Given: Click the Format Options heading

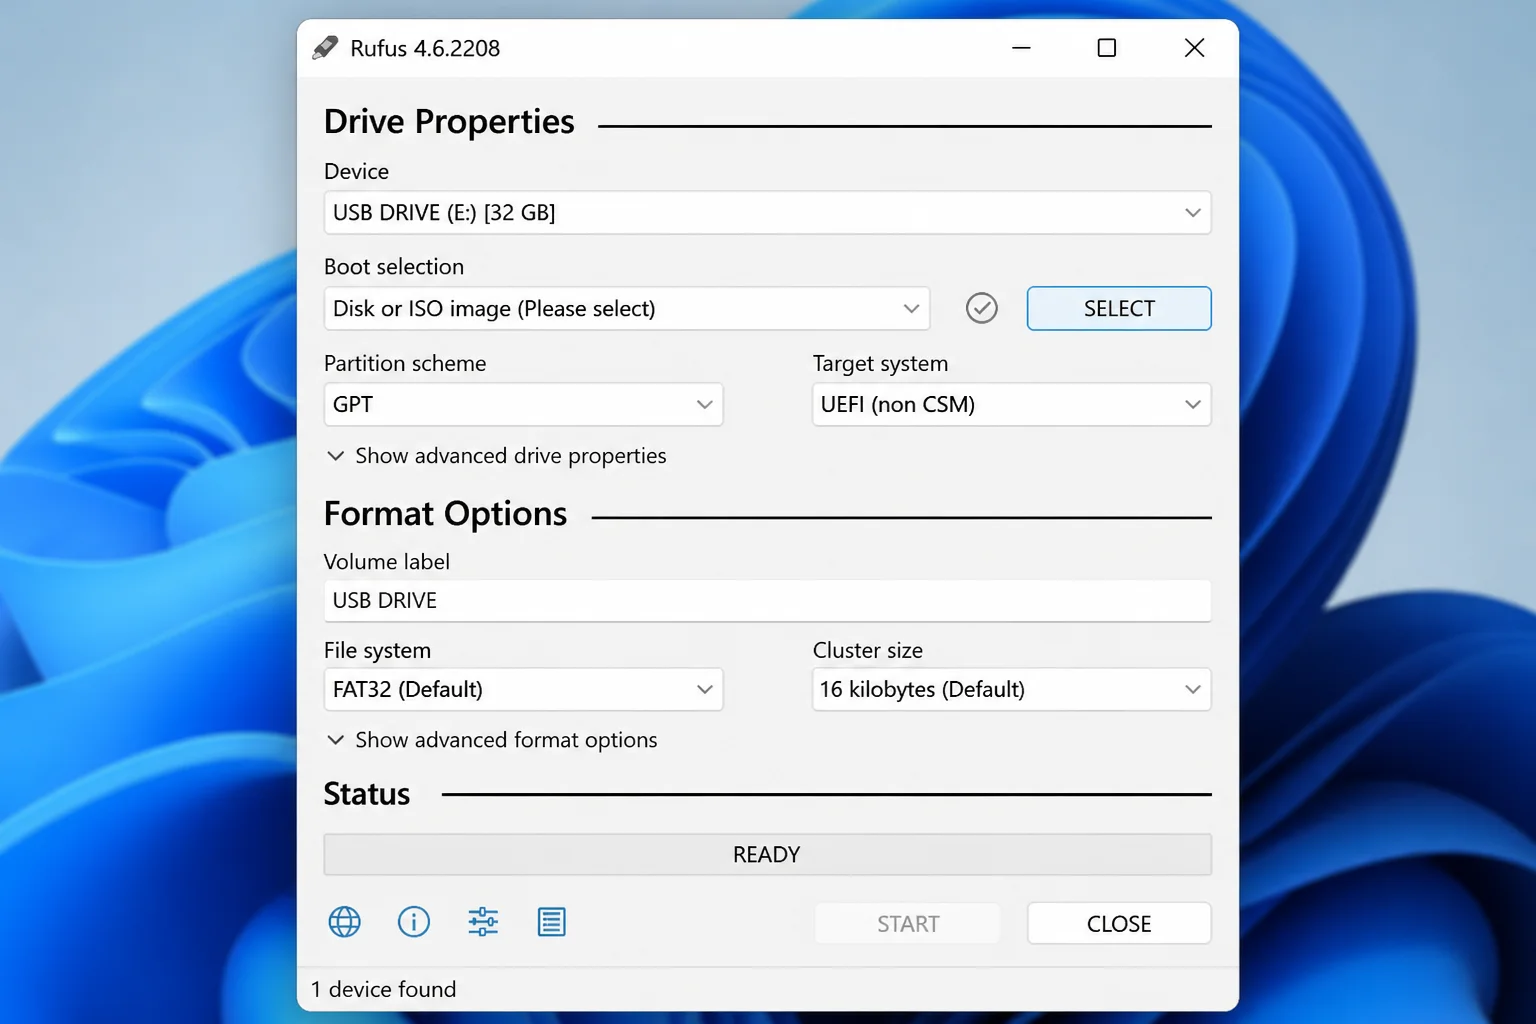Looking at the screenshot, I should pyautogui.click(x=445, y=514).
